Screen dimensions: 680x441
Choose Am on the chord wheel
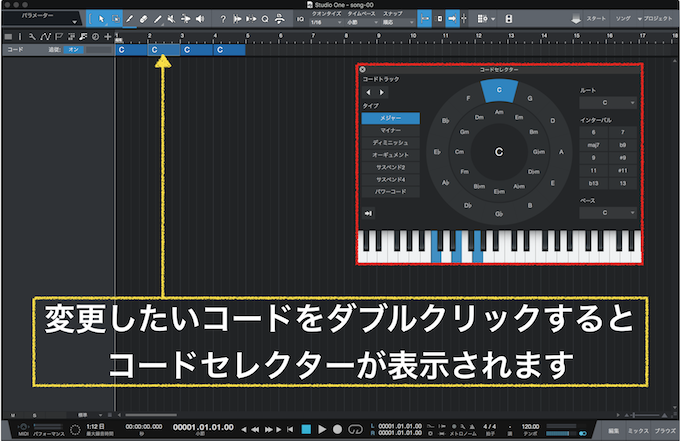pyautogui.click(x=499, y=112)
